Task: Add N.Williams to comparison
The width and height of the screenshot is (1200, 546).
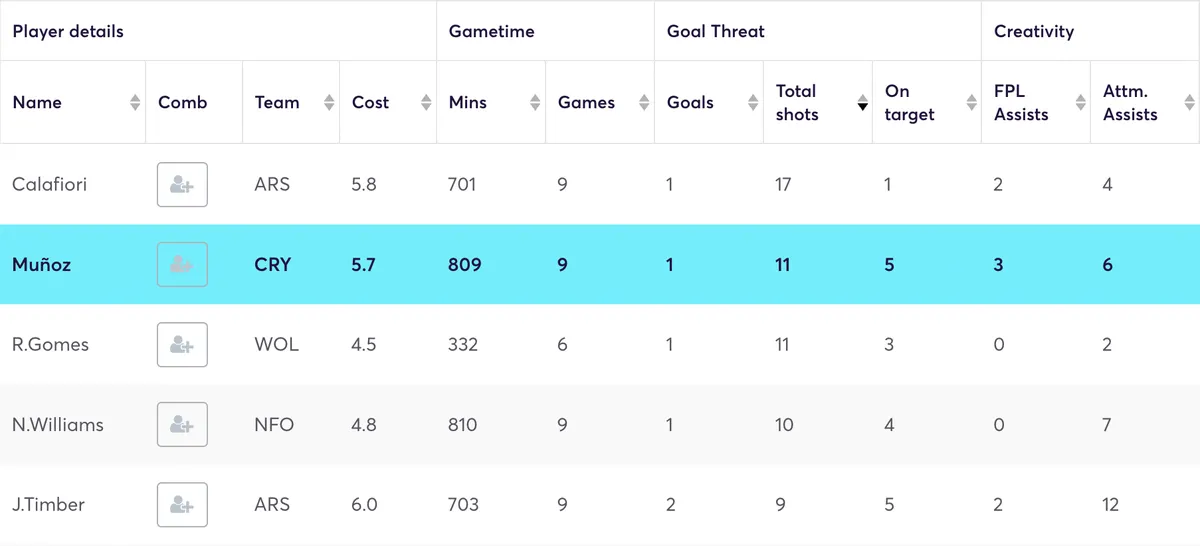Action: [x=182, y=425]
